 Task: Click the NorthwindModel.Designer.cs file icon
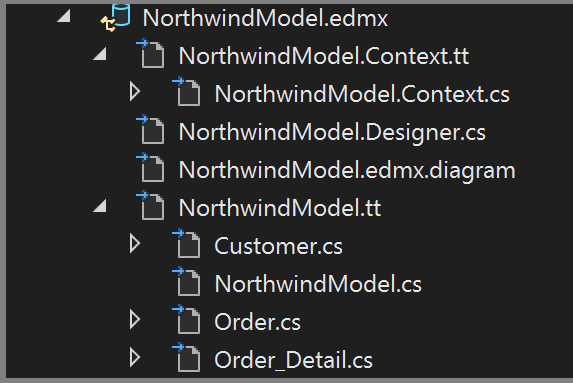click(x=150, y=130)
